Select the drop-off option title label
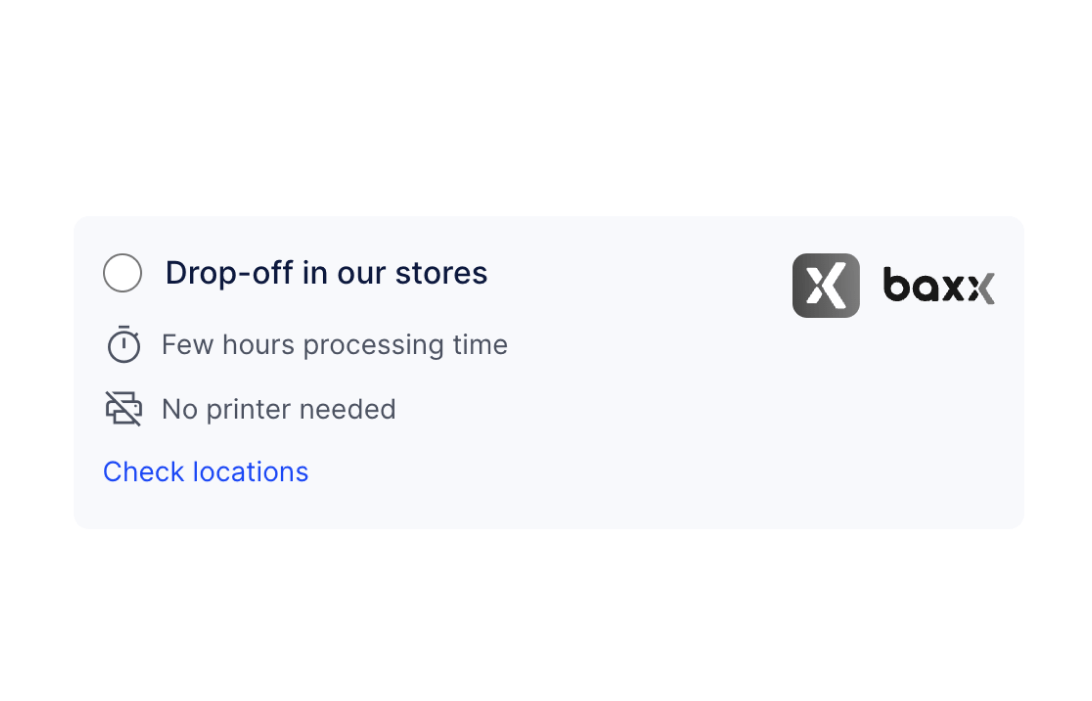This screenshot has height=701, width=1092. (326, 273)
